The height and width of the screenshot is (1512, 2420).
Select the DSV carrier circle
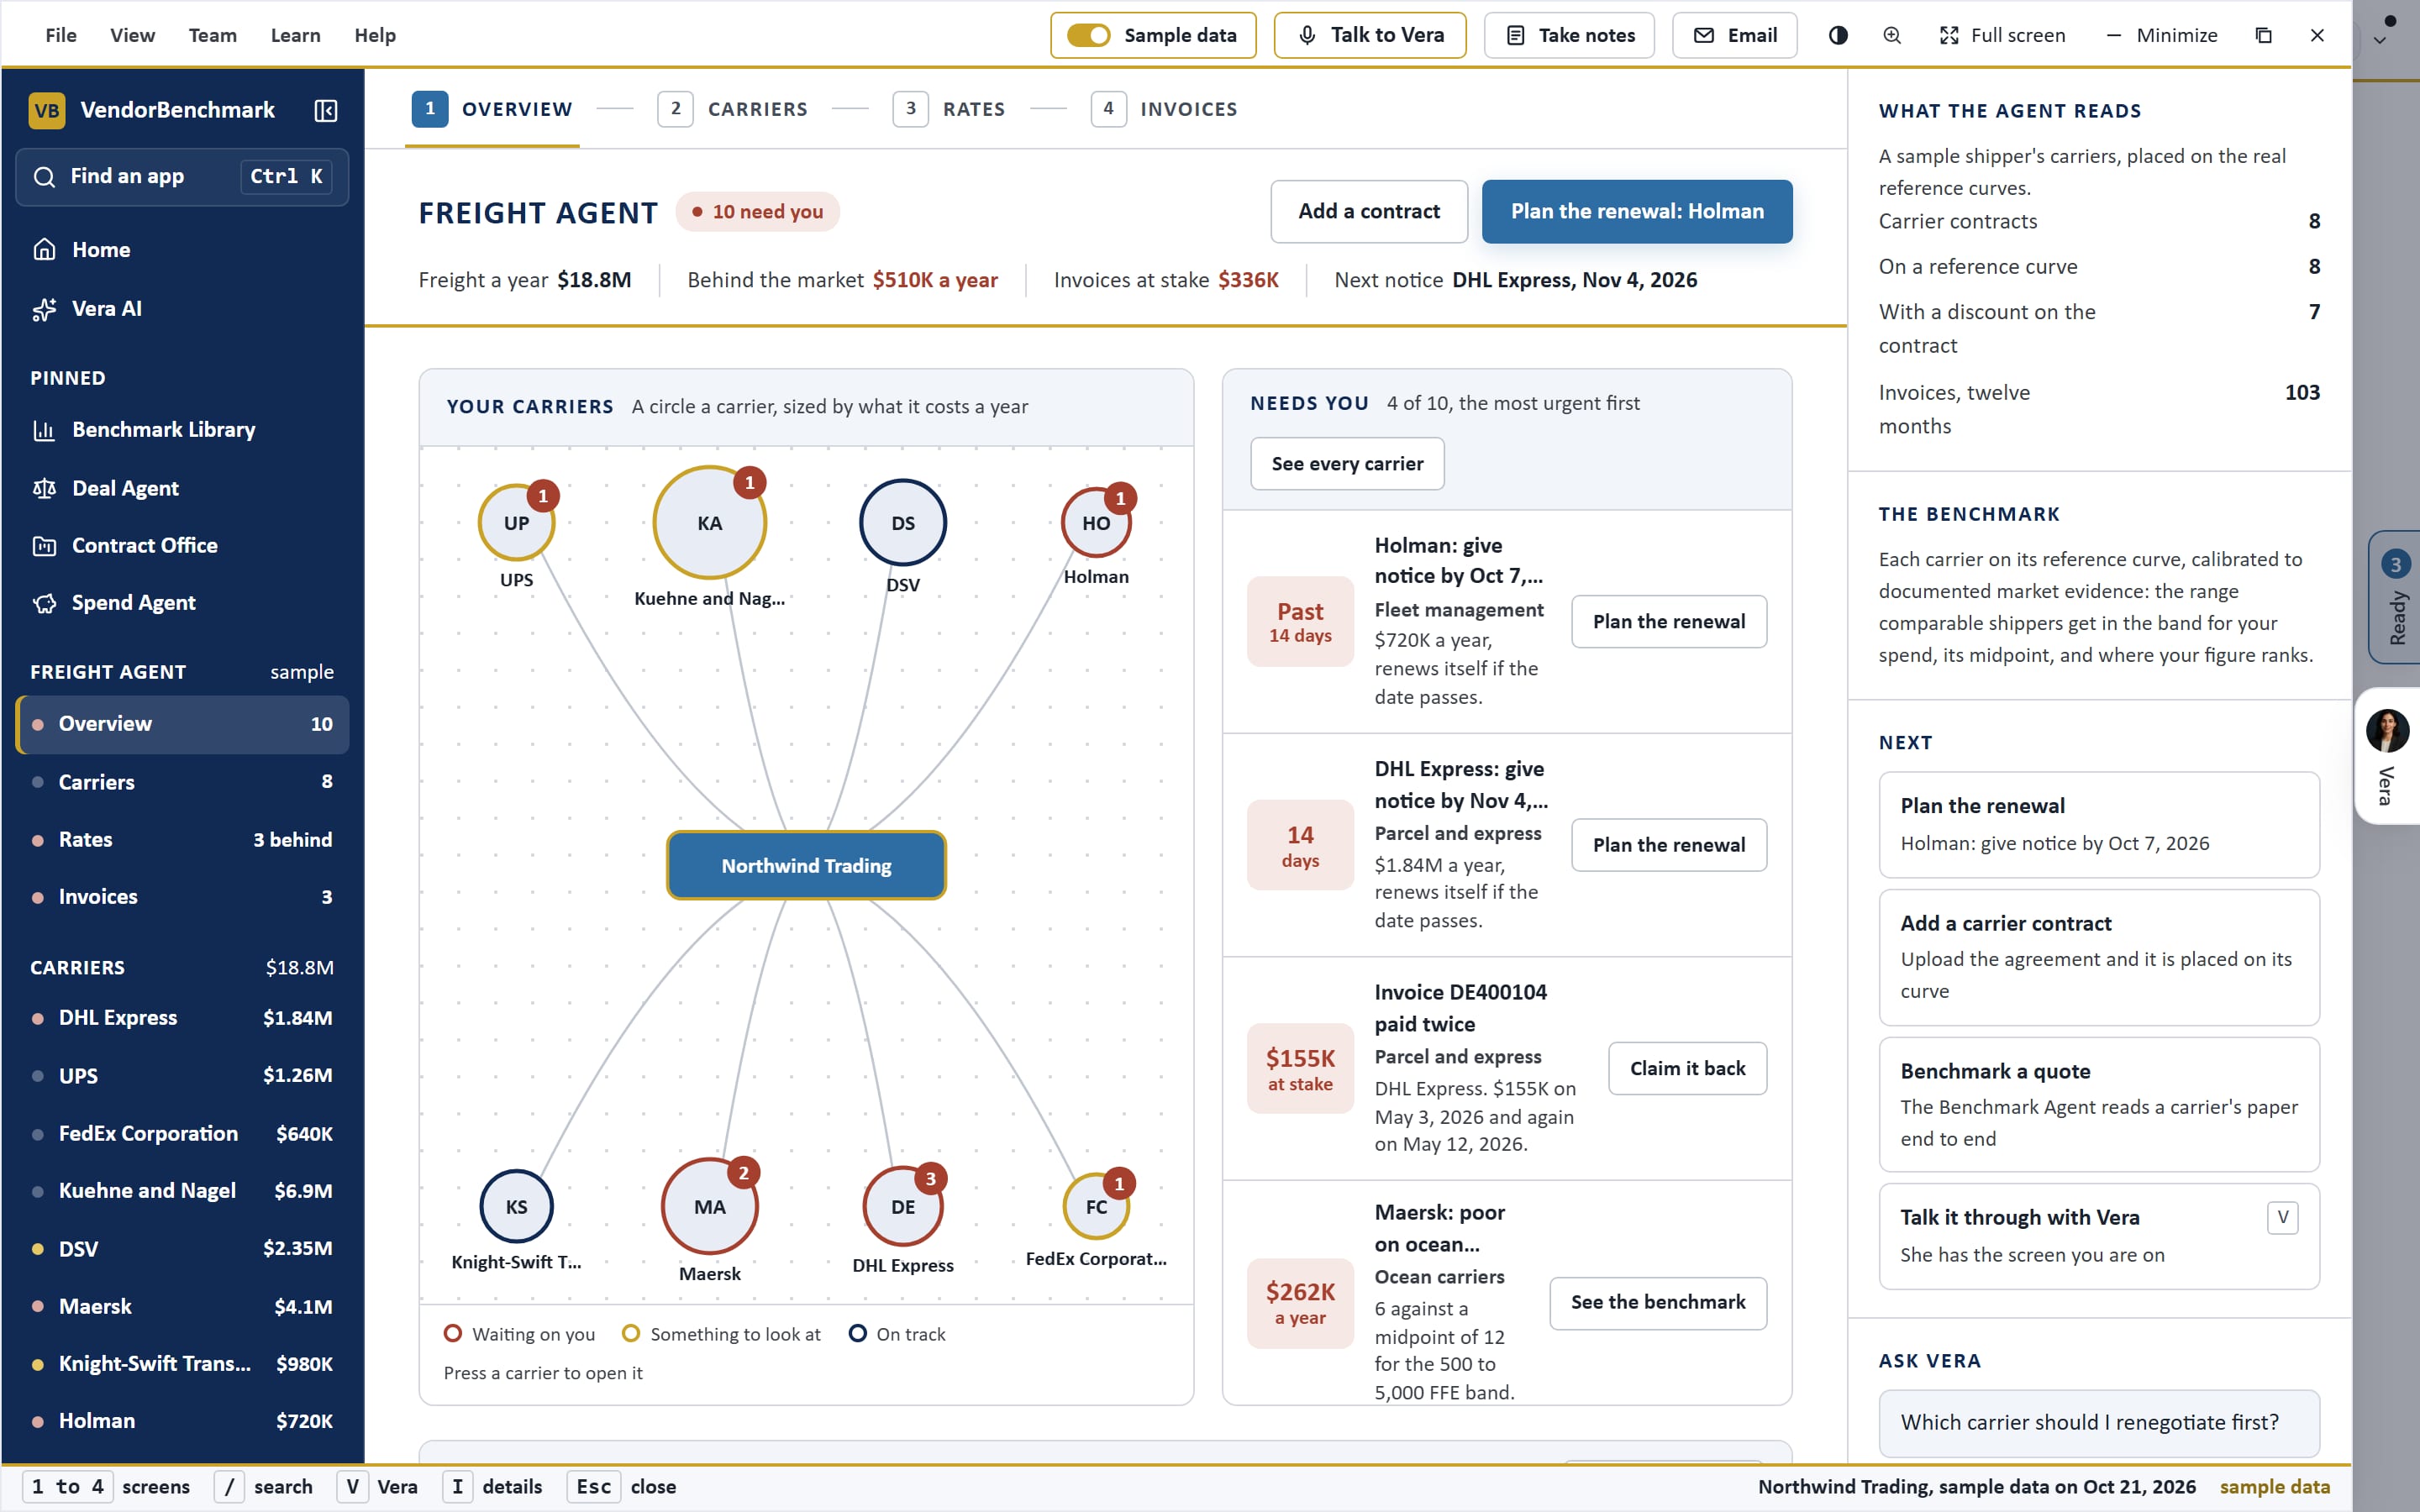903,523
